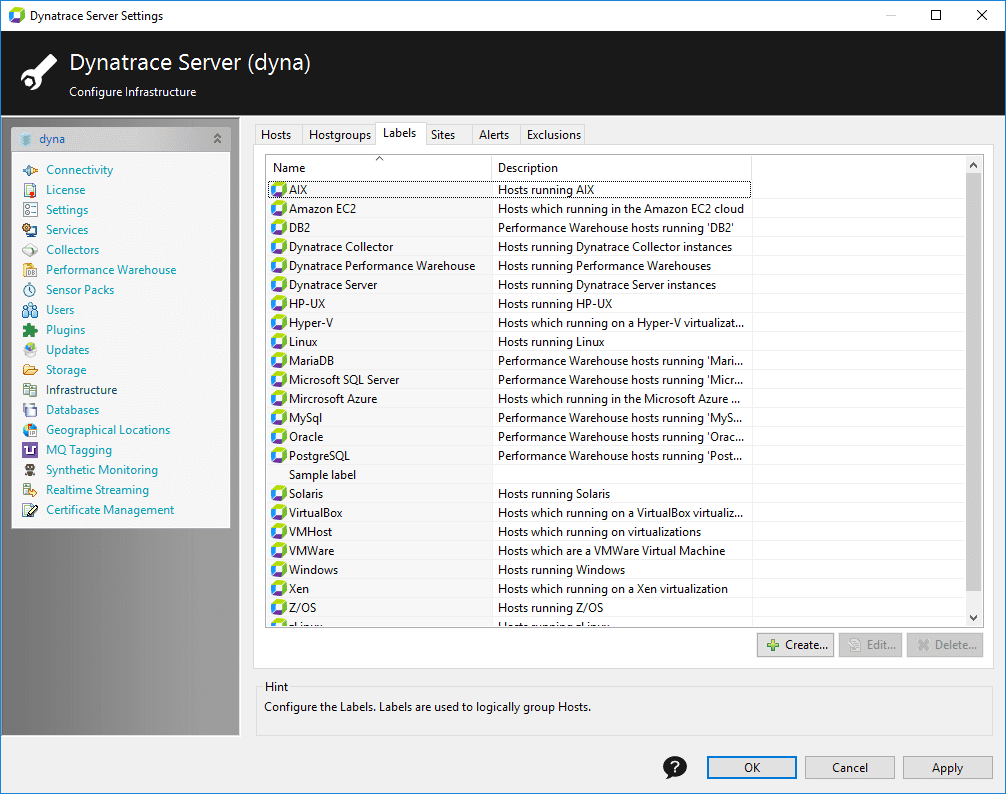
Task: Click the labels list vertical scrollbar thumb
Action: click(x=973, y=382)
